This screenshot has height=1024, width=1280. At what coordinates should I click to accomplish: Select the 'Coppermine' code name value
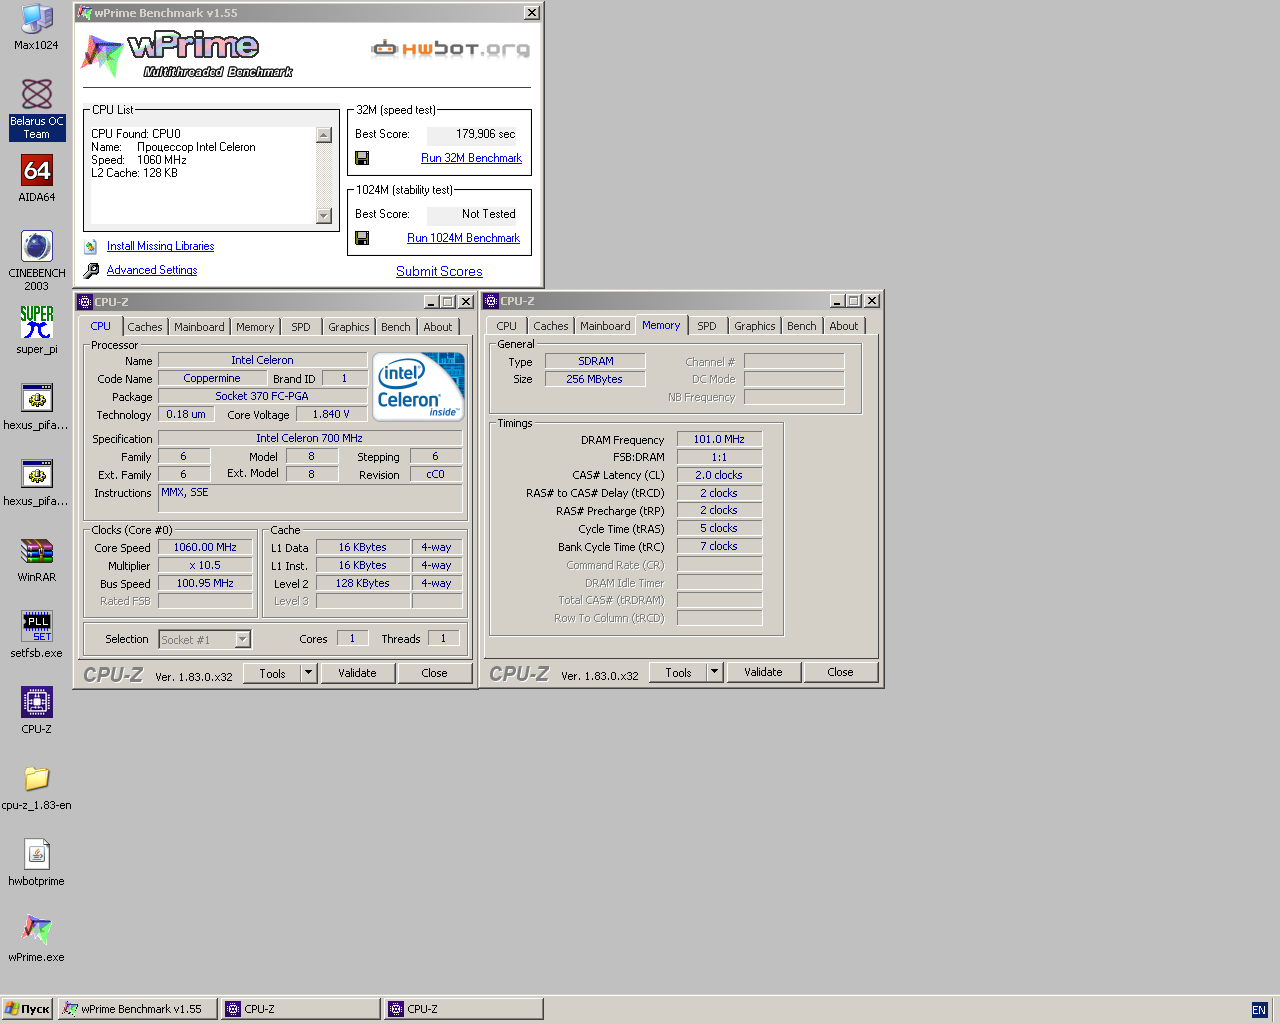click(212, 379)
